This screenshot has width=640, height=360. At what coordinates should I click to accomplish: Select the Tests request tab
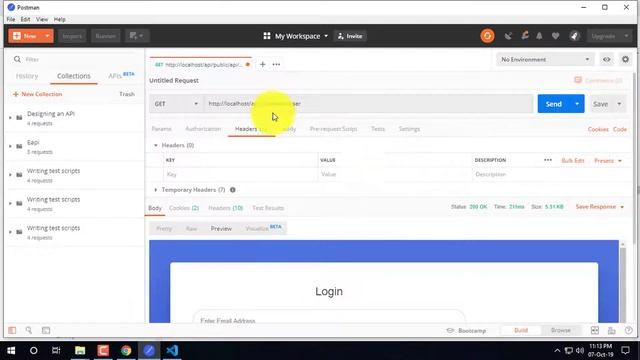tap(378, 129)
